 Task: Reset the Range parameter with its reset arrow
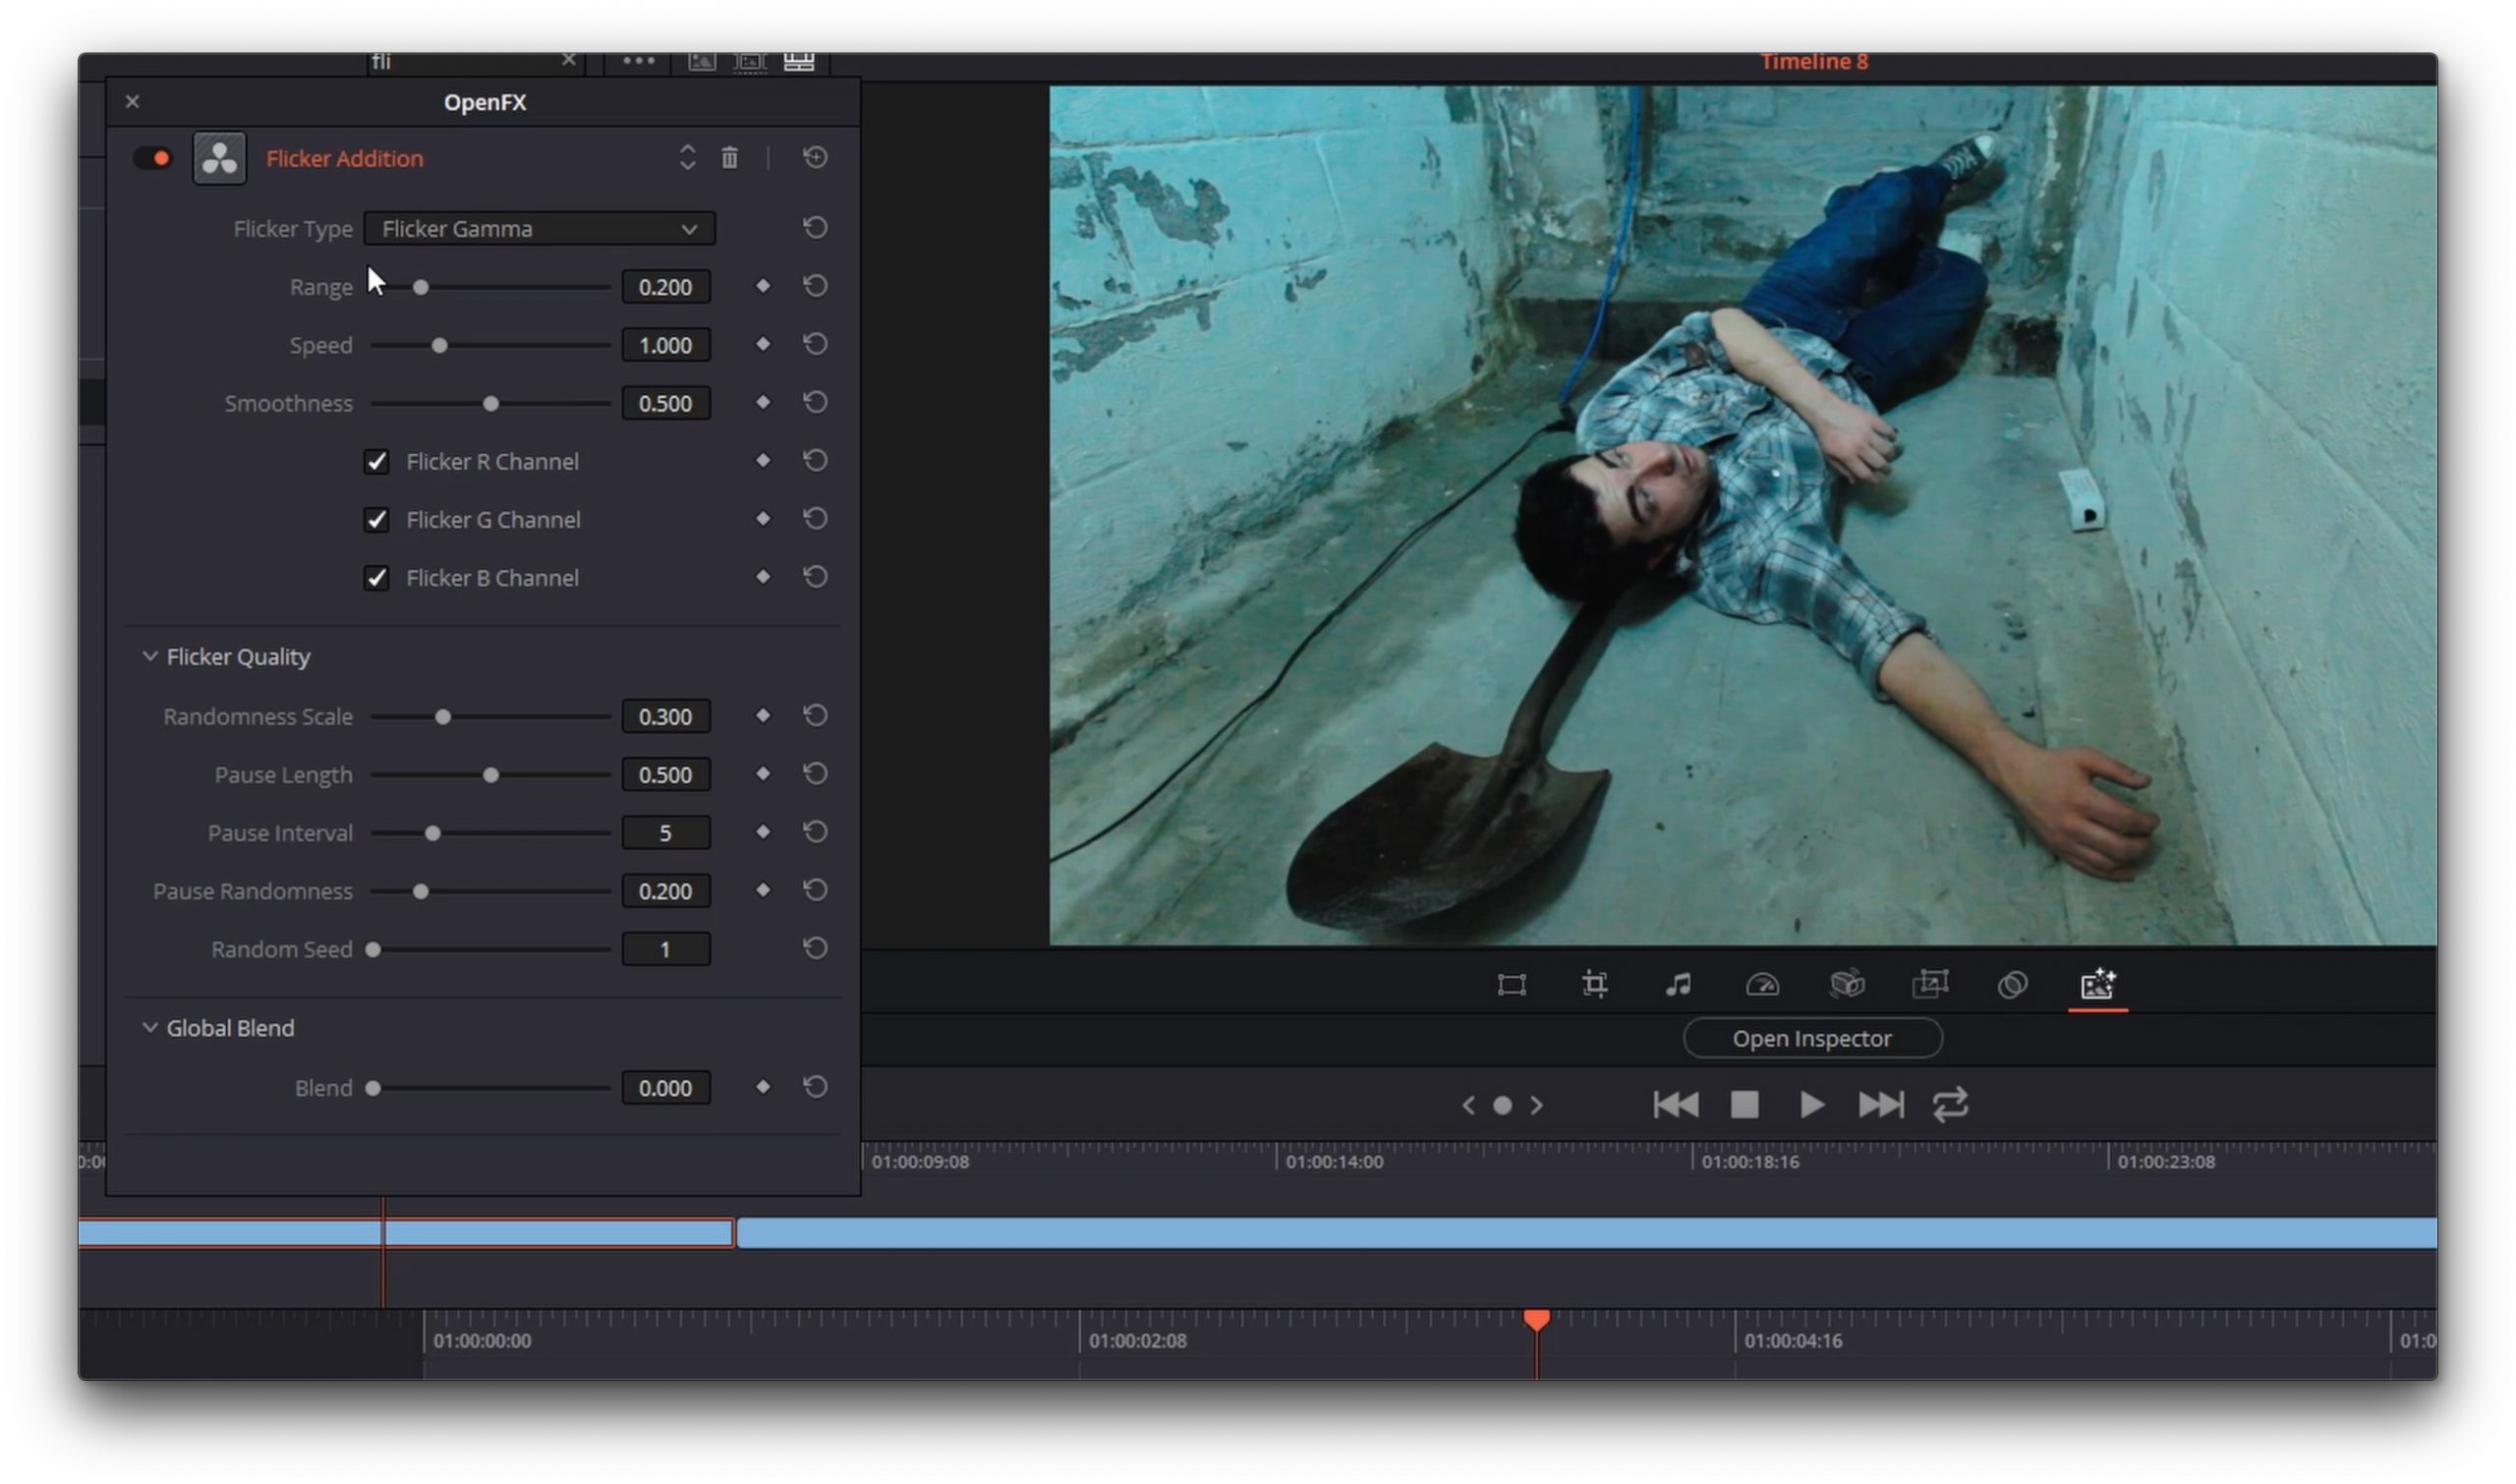(x=815, y=286)
